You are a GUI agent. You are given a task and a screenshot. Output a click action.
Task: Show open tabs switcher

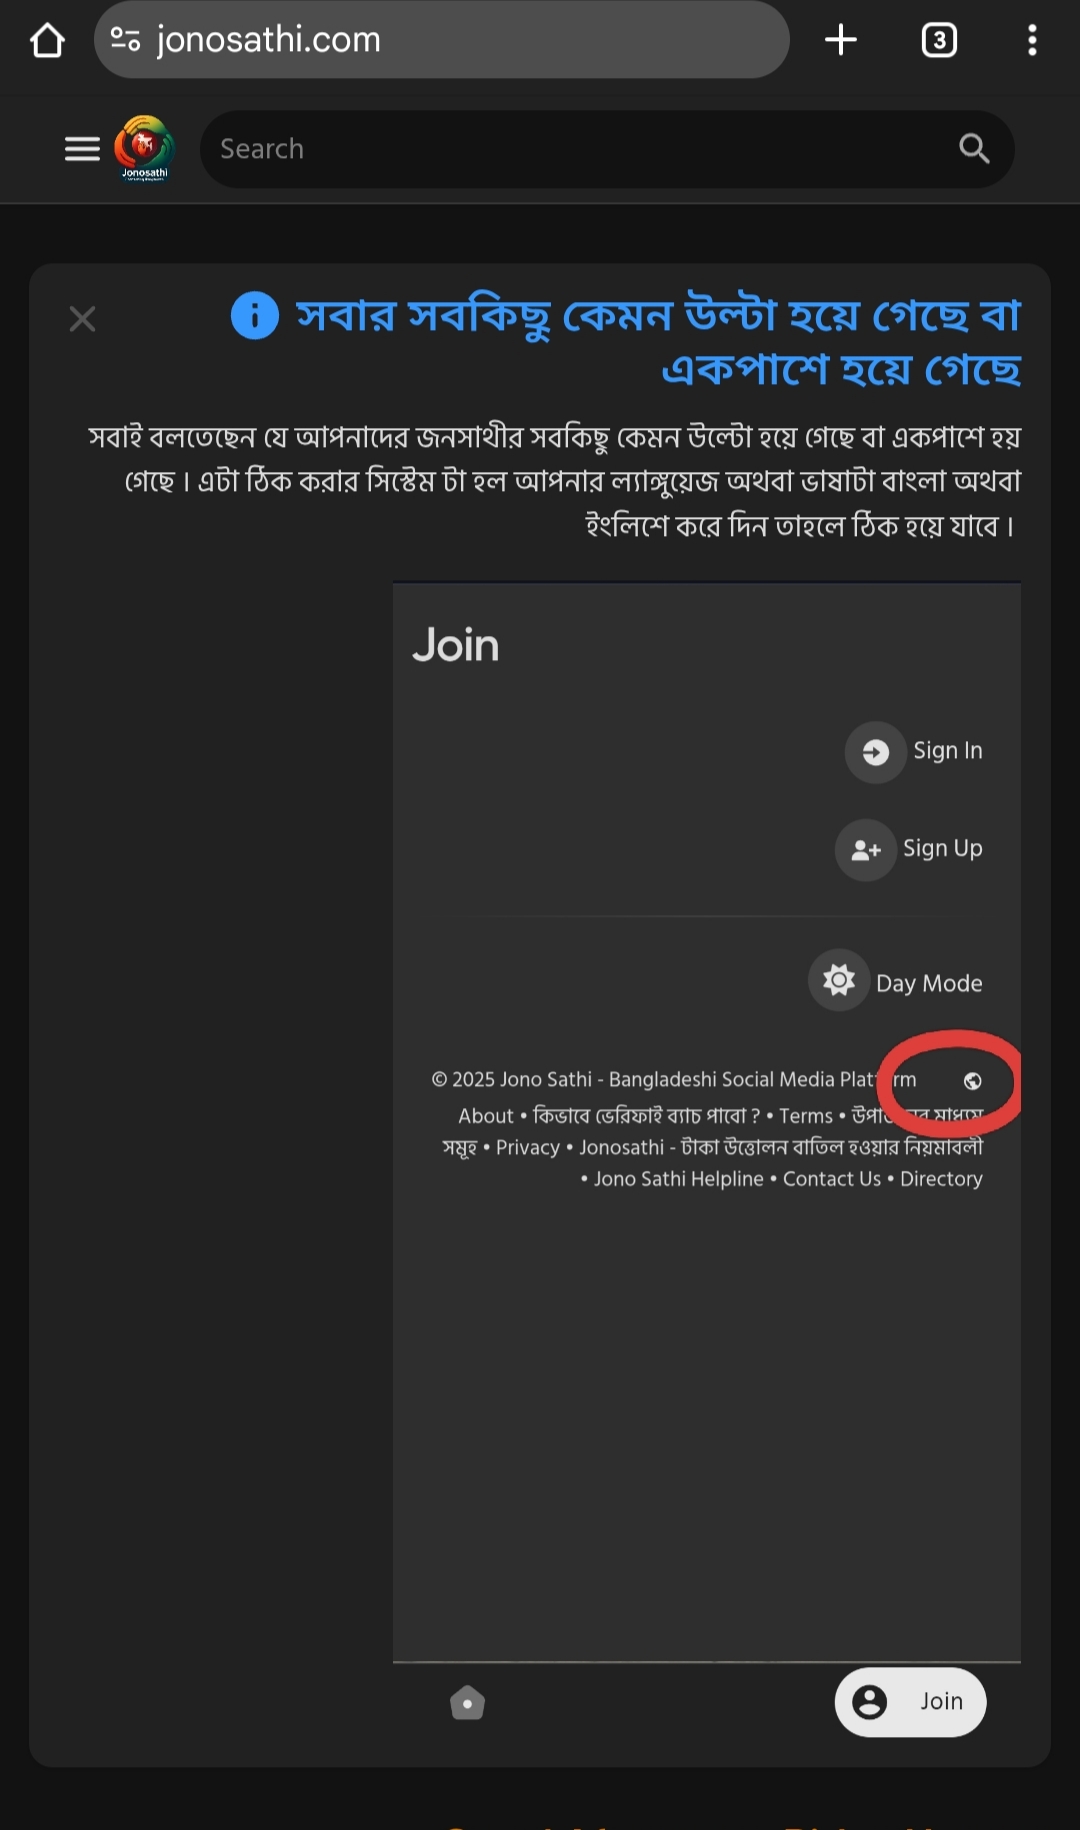[939, 40]
